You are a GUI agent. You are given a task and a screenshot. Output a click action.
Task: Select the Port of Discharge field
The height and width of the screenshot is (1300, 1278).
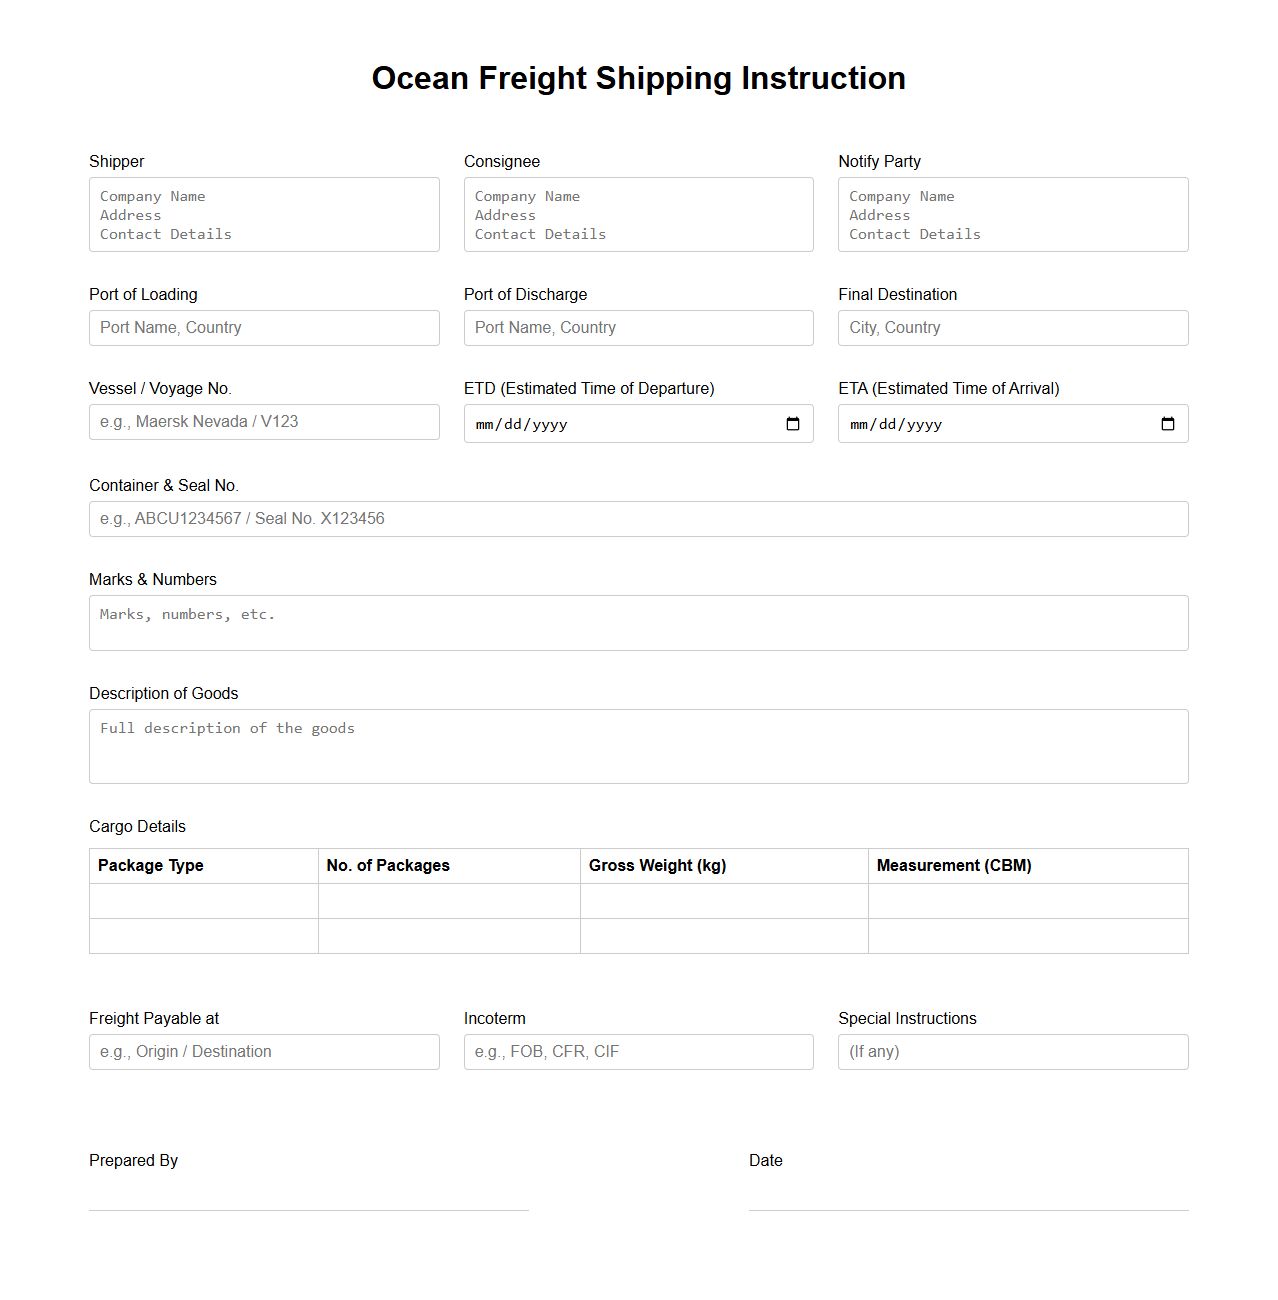pos(638,328)
